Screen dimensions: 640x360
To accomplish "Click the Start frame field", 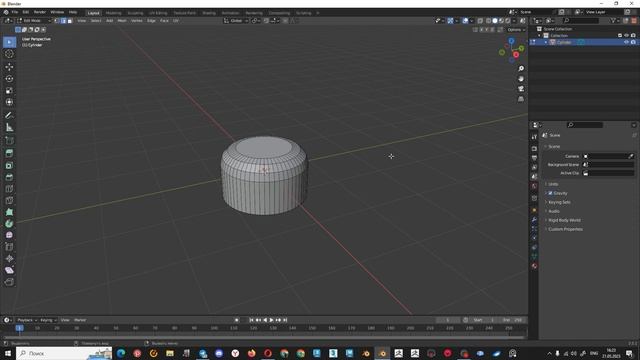I will pos(484,320).
